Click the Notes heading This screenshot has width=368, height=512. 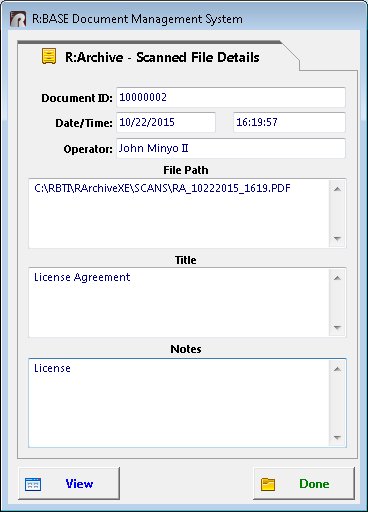pos(186,349)
